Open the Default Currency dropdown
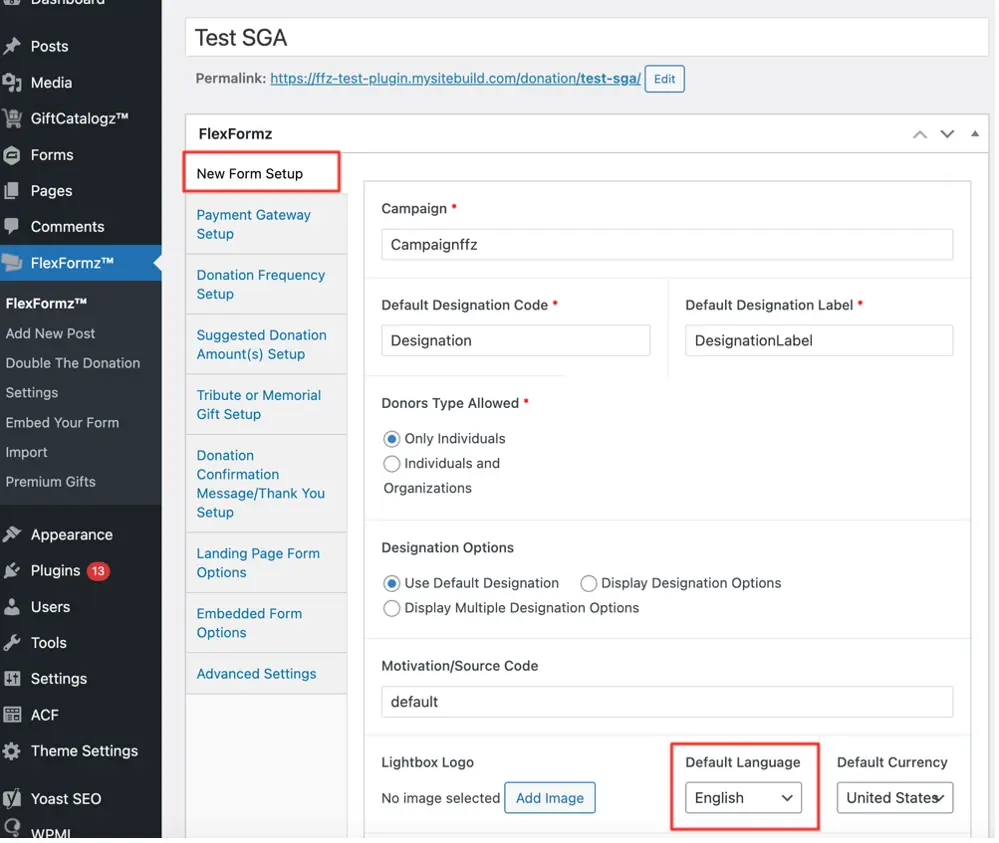The width and height of the screenshot is (999, 843). pos(894,798)
